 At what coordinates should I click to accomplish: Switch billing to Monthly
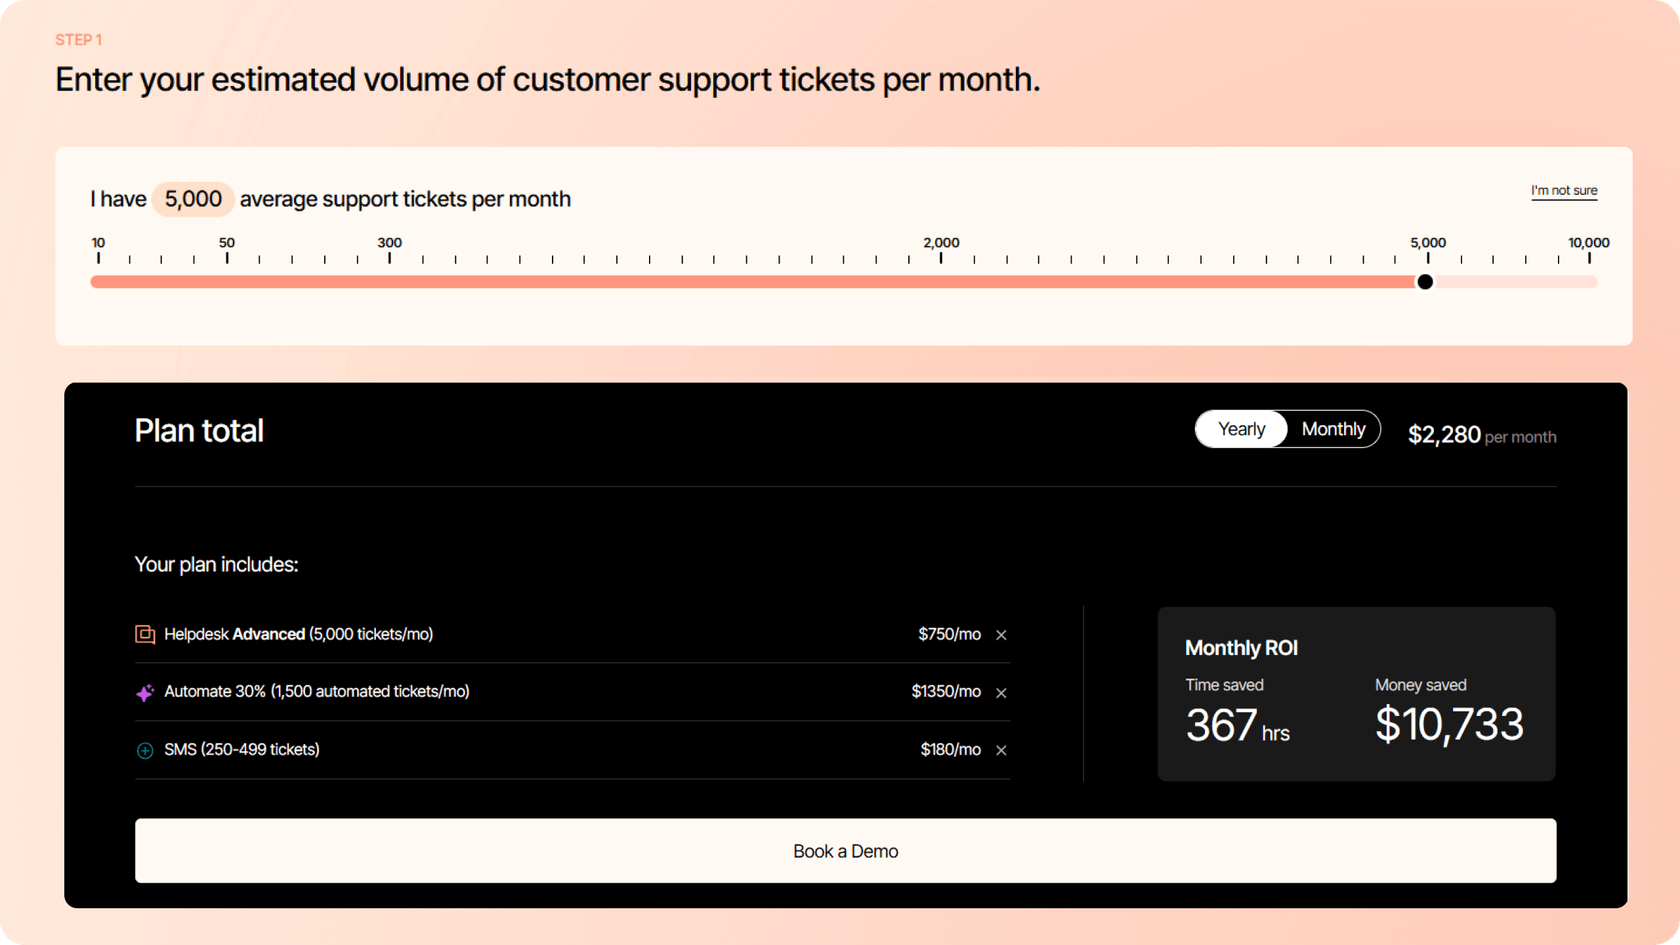pos(1333,429)
